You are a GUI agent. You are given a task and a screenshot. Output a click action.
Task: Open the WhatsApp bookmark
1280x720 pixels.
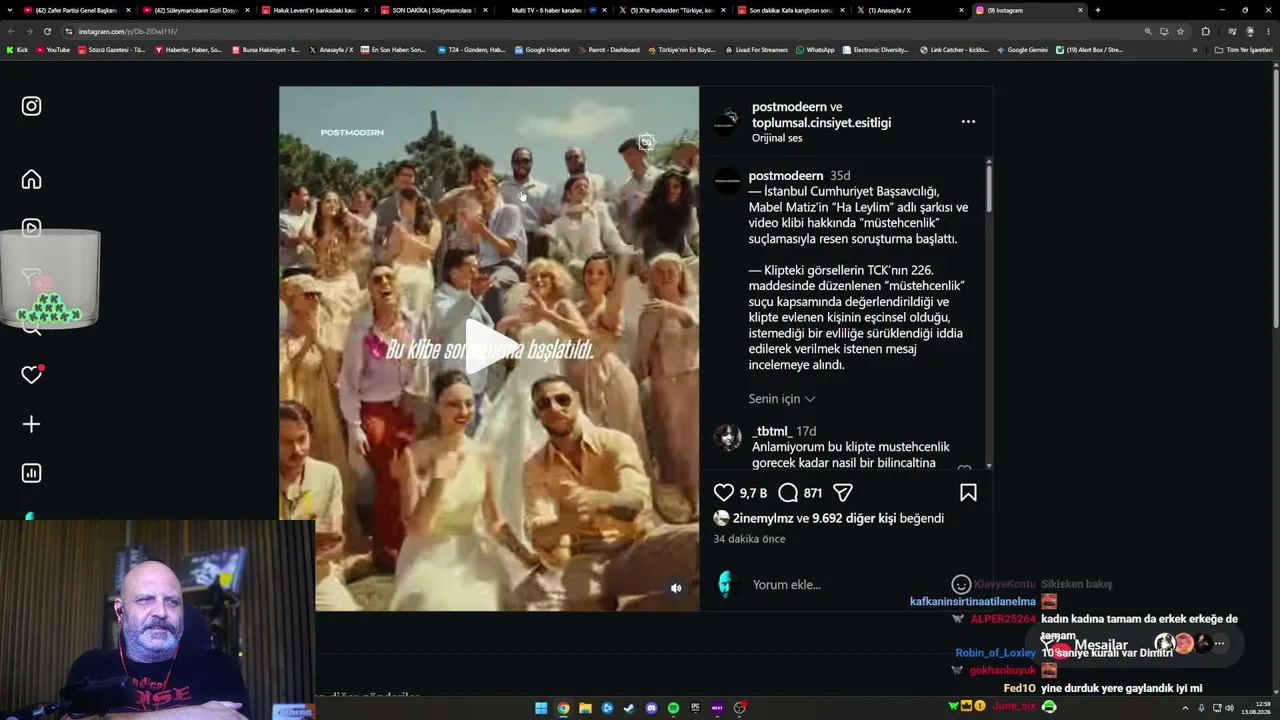coord(815,50)
